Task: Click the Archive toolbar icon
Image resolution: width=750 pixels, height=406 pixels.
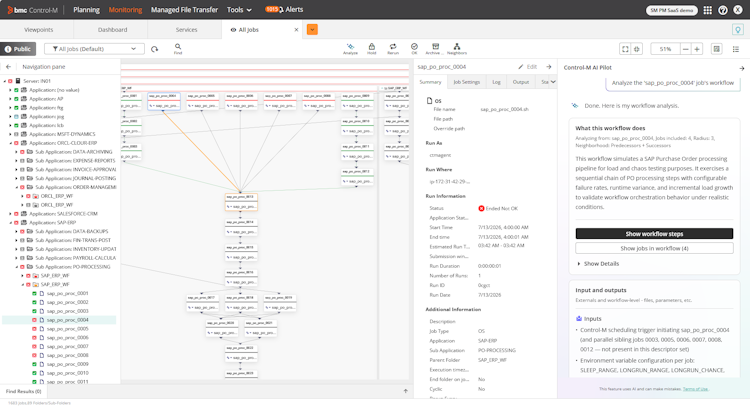Action: (x=435, y=48)
